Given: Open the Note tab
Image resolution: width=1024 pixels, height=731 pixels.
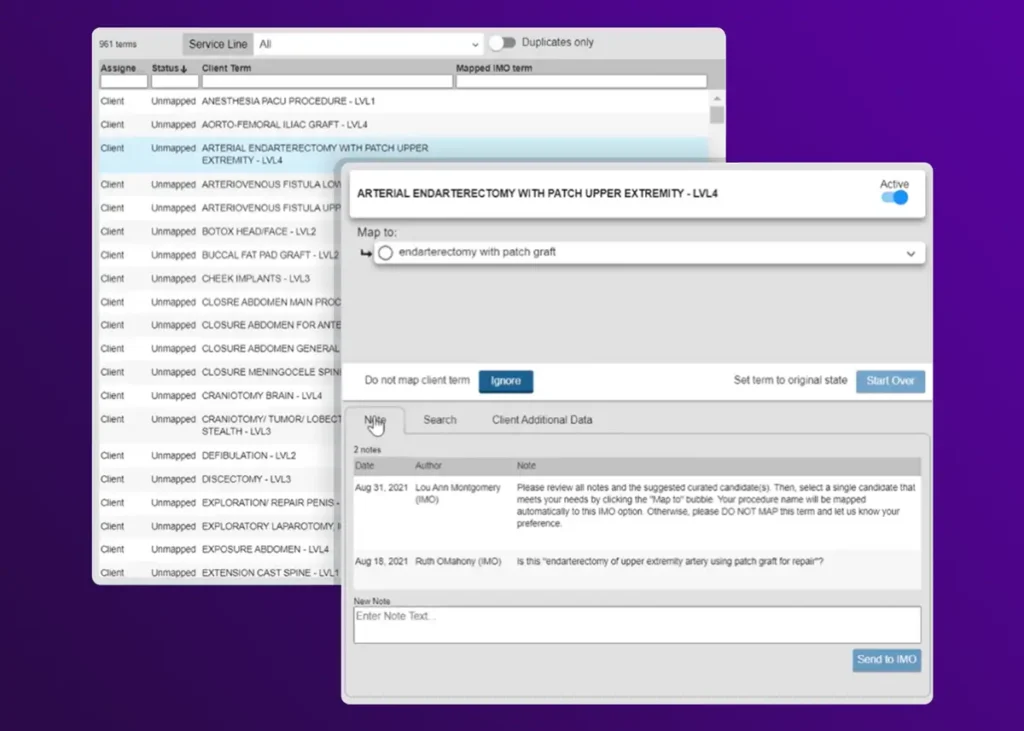Looking at the screenshot, I should 375,420.
